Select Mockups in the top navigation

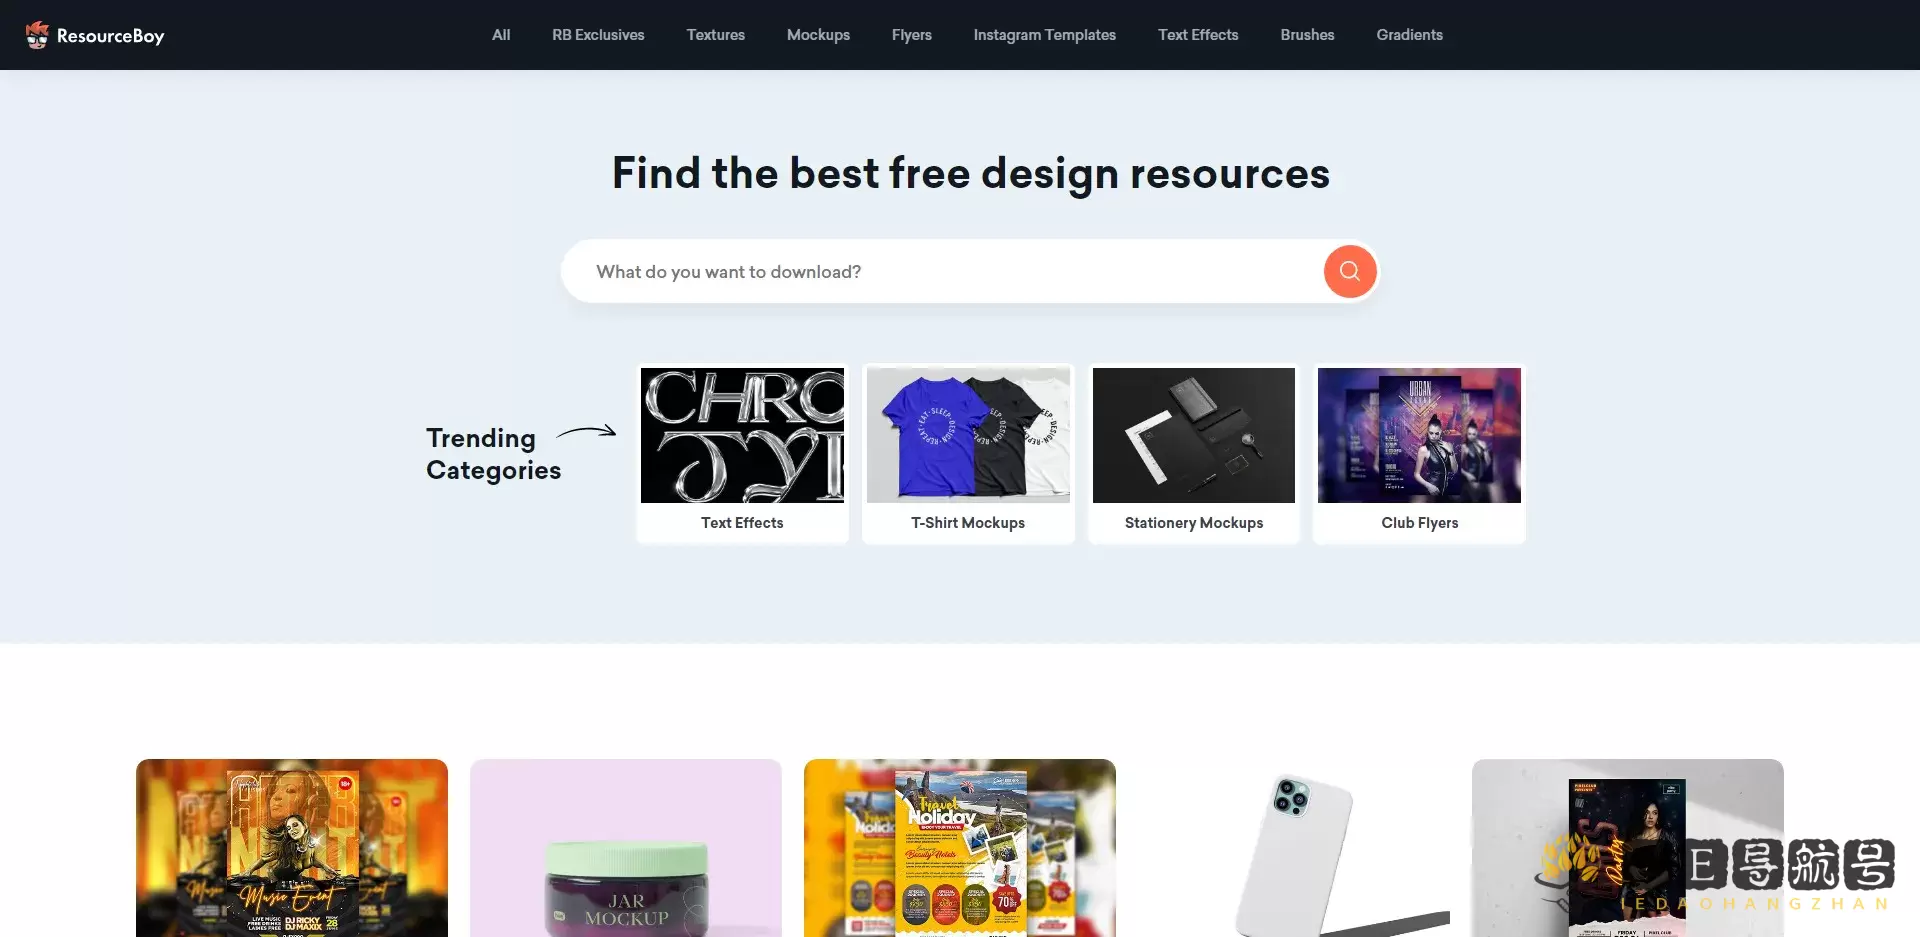818,35
